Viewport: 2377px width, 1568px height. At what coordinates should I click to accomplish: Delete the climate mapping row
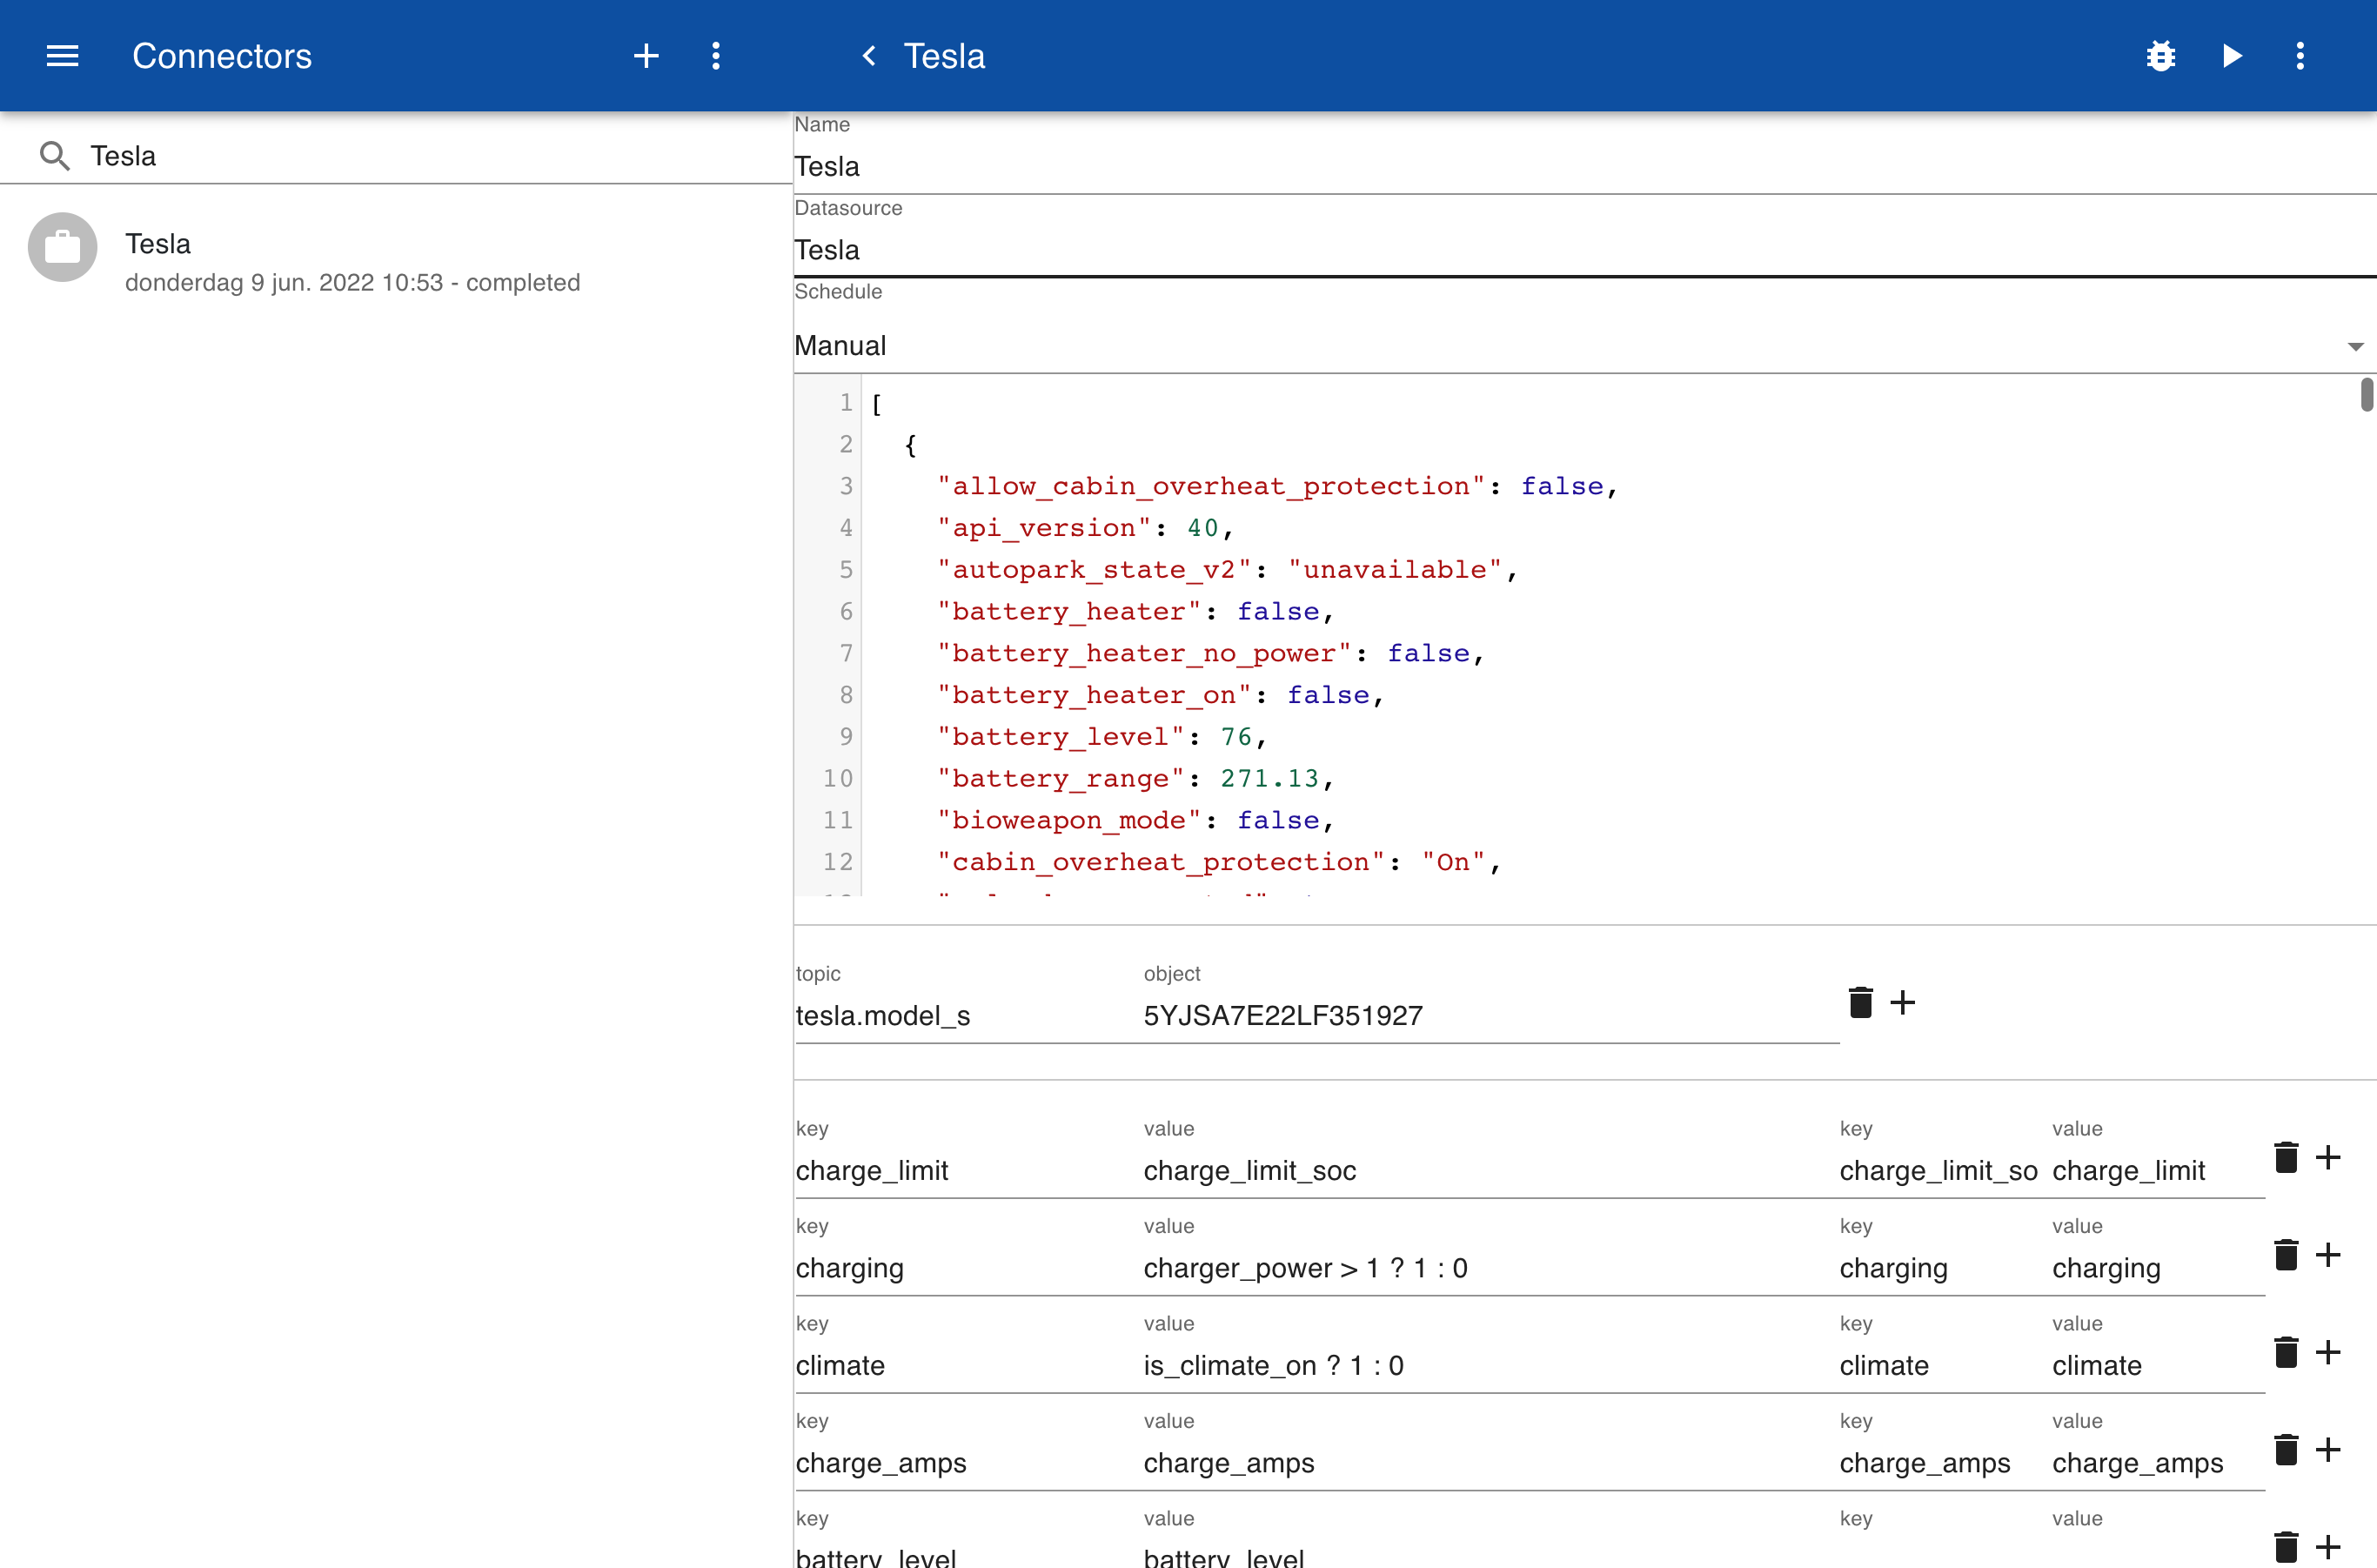(2286, 1352)
